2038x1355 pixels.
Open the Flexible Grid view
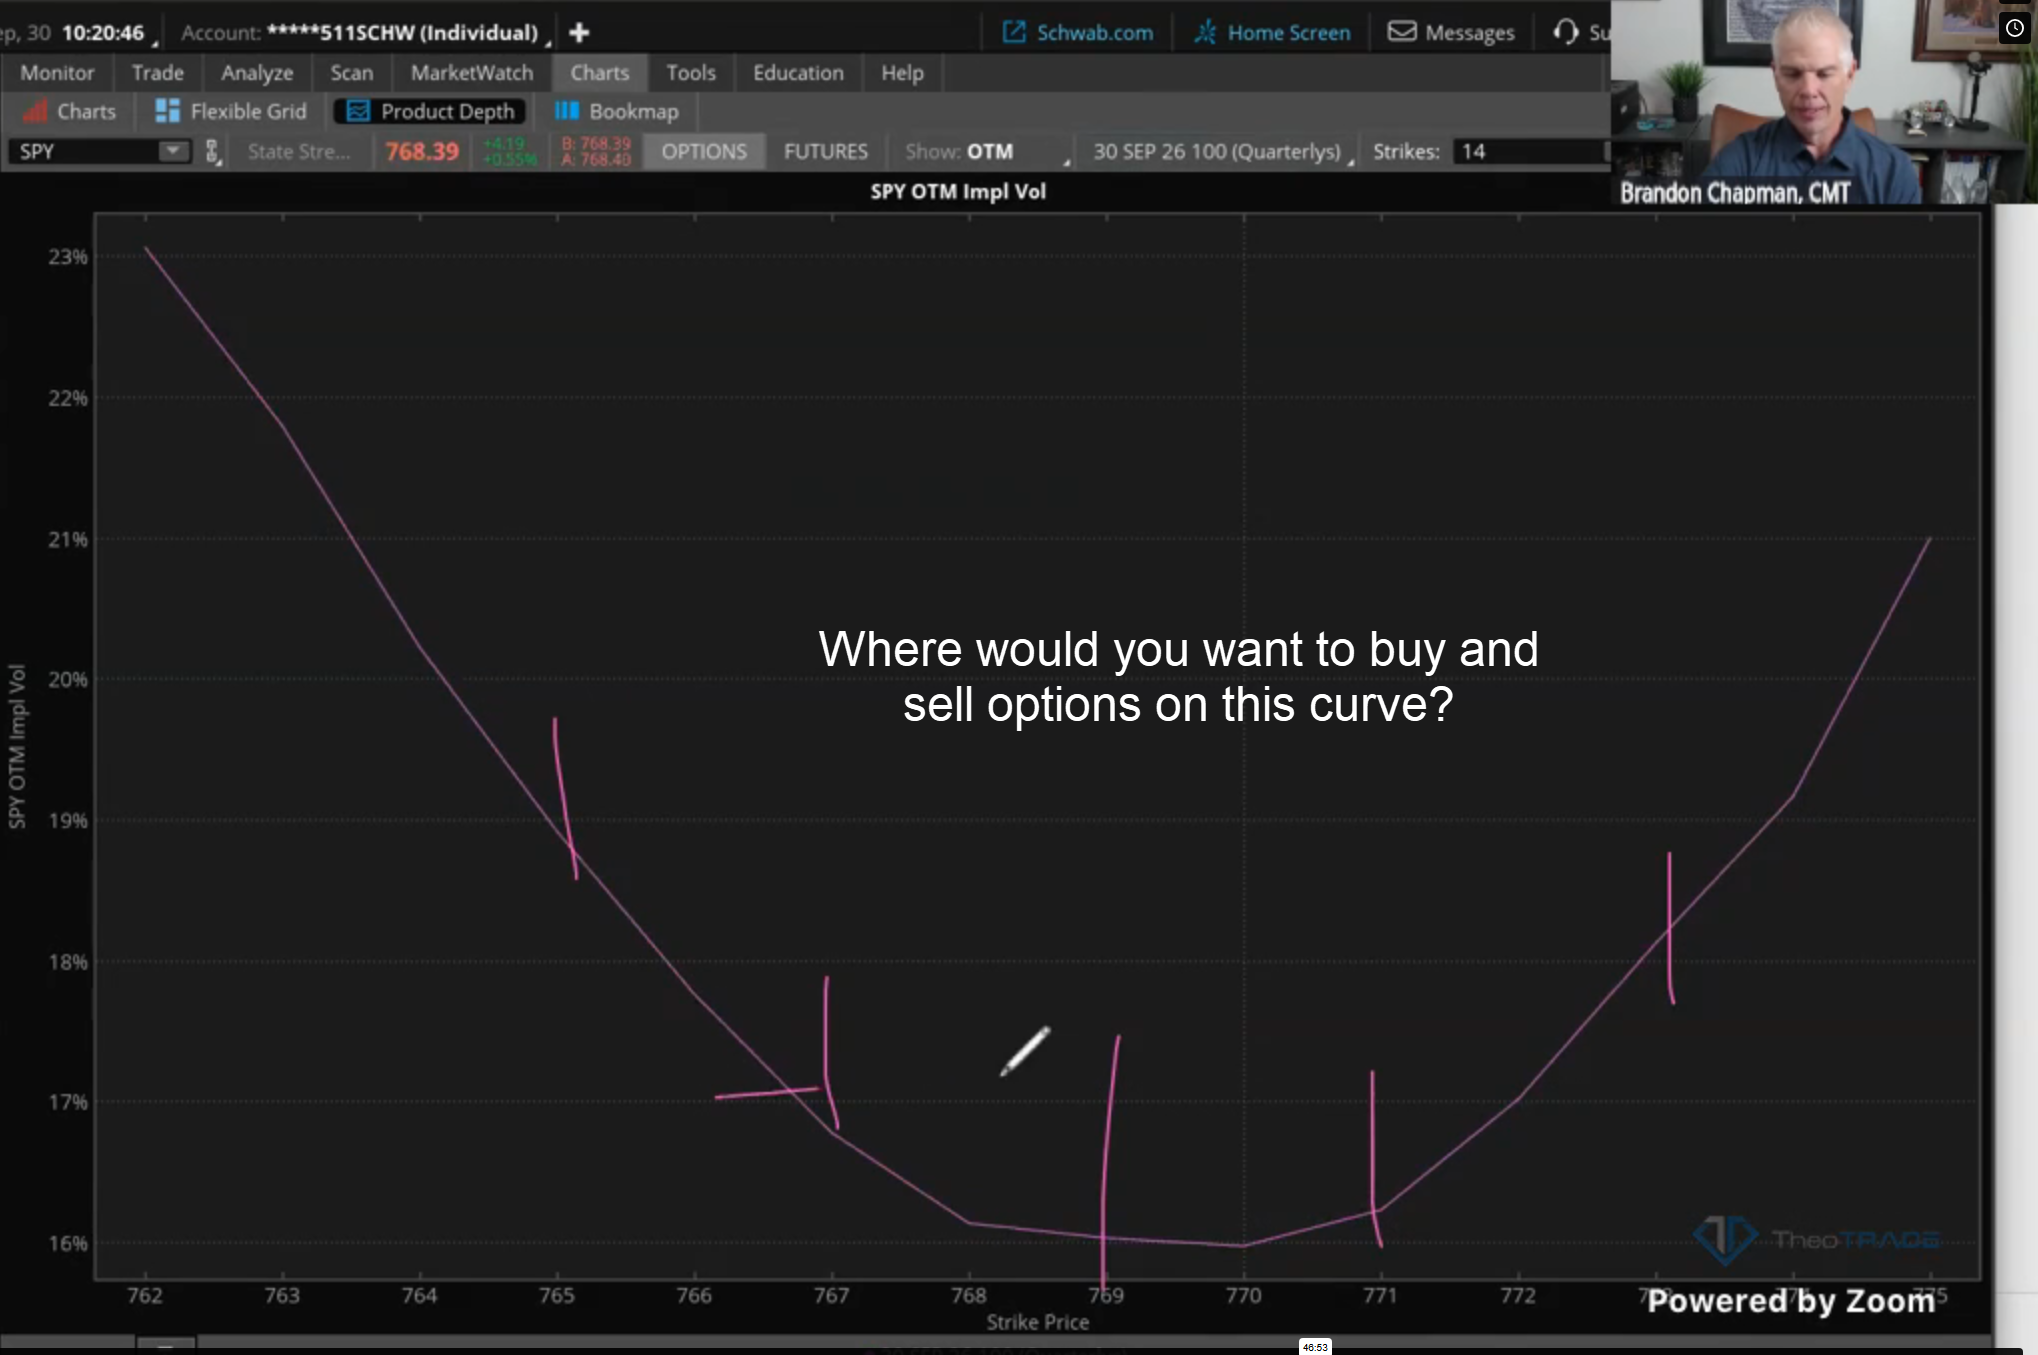coord(231,111)
